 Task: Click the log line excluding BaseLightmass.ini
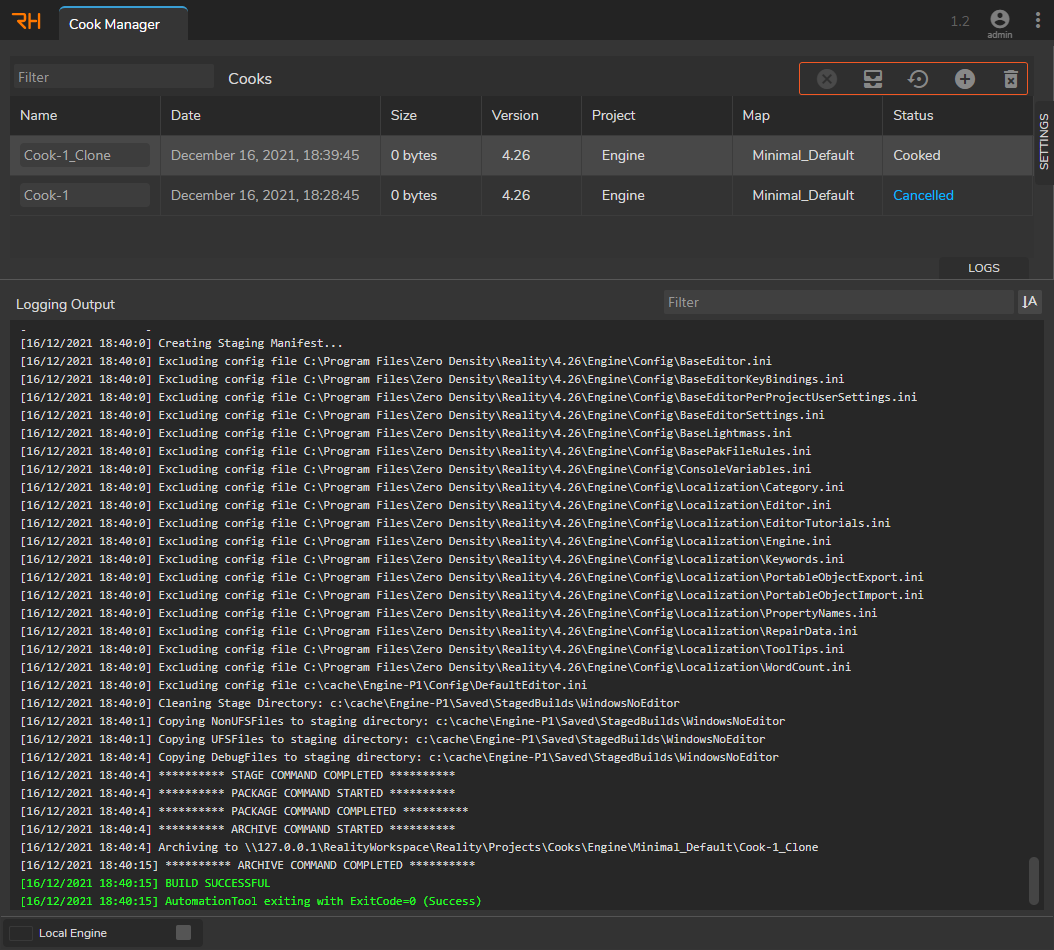pyautogui.click(x=406, y=433)
